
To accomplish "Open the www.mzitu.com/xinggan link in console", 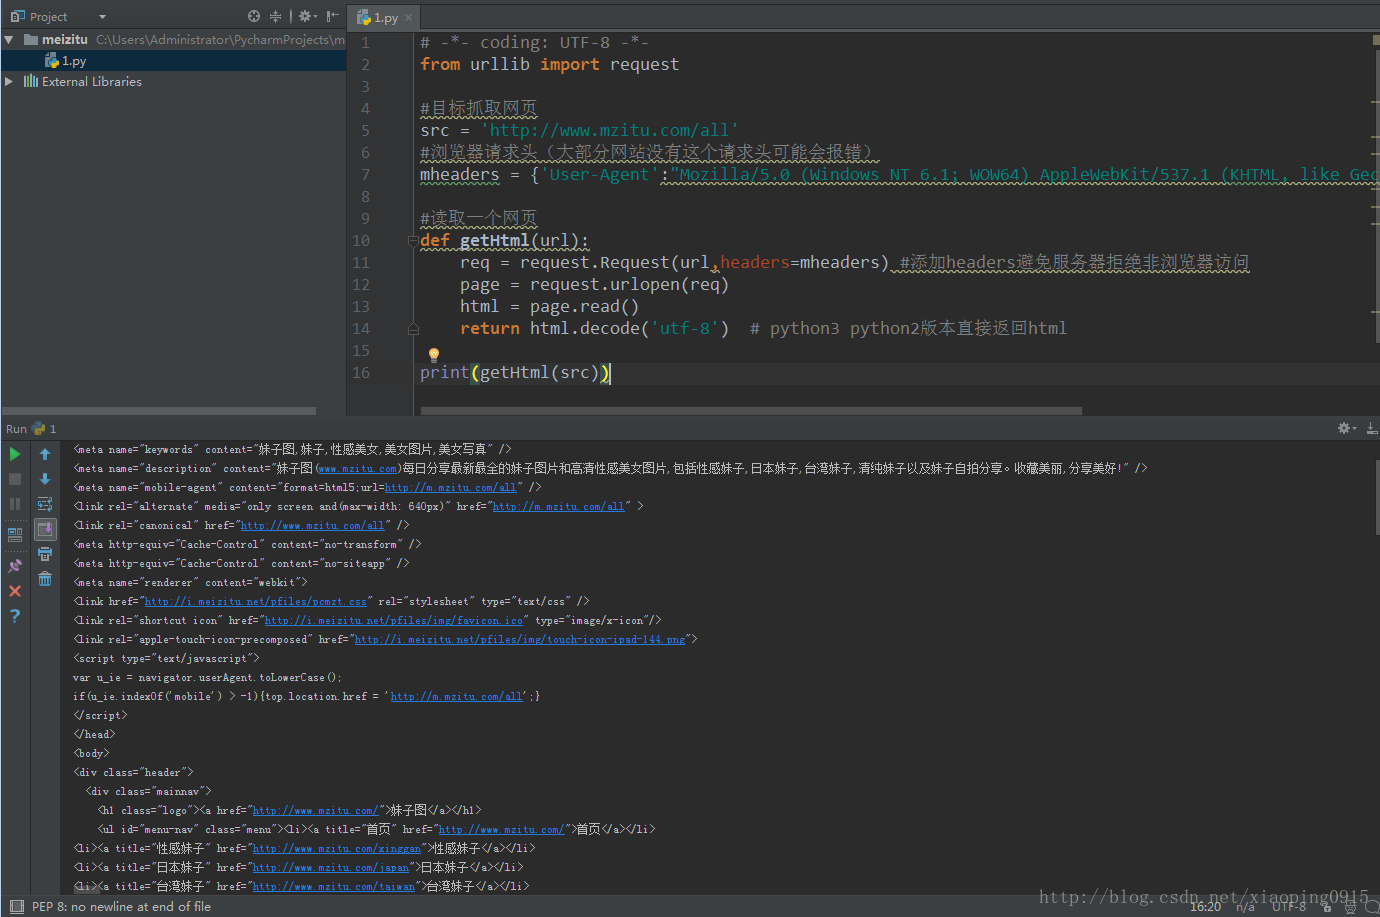I will 337,848.
